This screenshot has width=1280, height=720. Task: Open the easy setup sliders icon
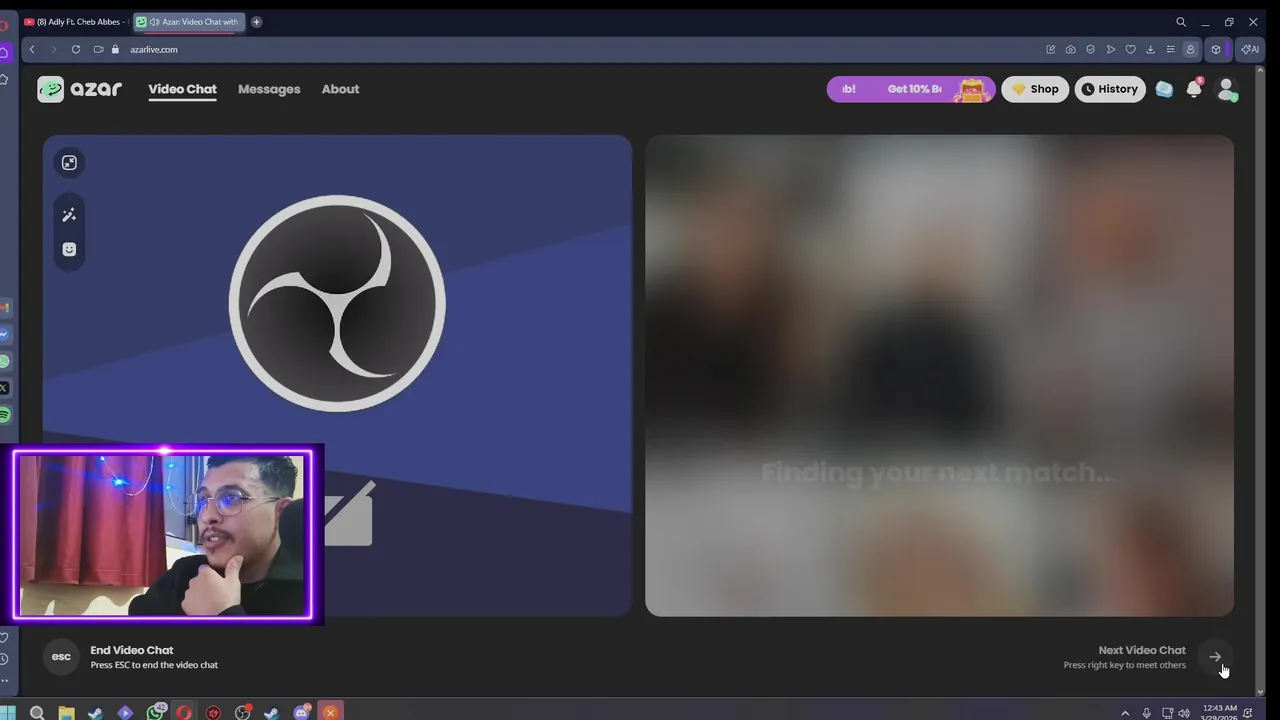1170,49
